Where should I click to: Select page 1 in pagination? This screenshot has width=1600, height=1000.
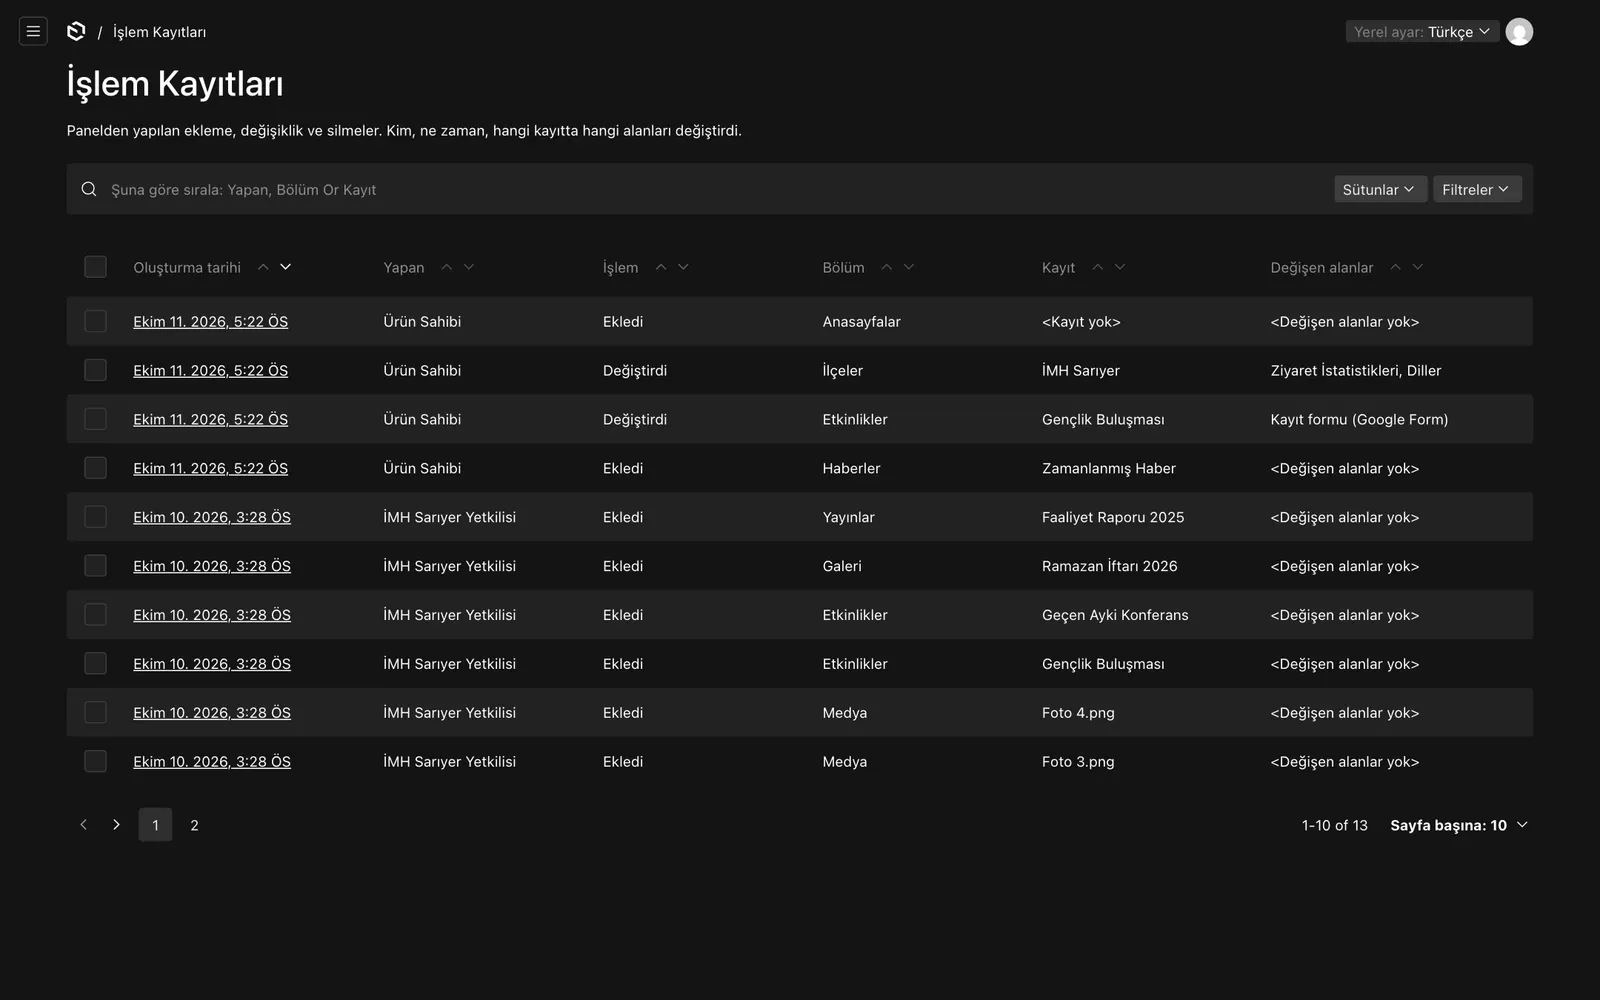point(155,825)
